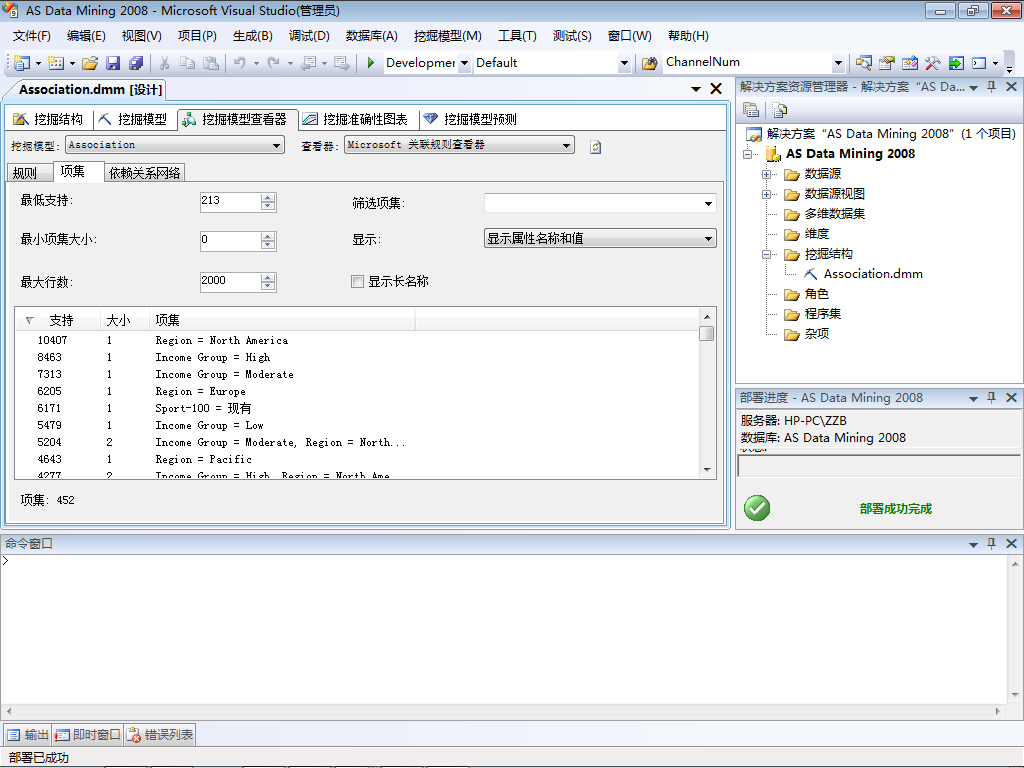Open the Properties Window toolbar icon
1024x768 pixels.
click(886, 63)
